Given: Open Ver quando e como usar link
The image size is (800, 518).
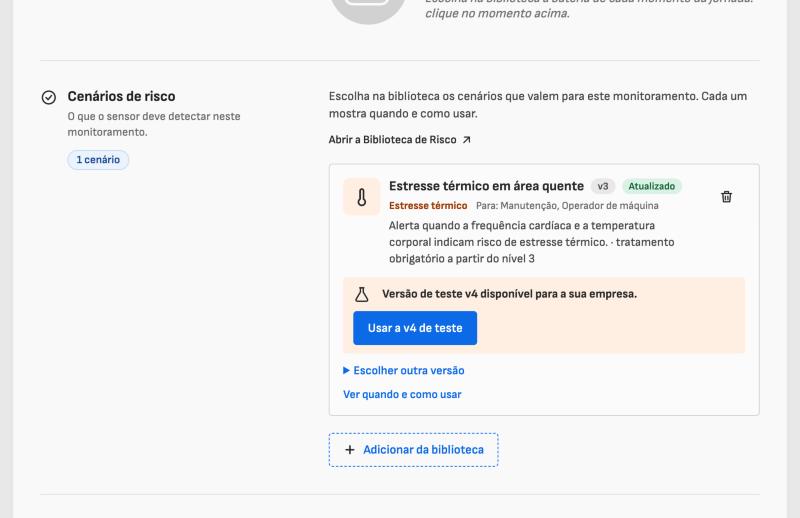Looking at the screenshot, I should click(402, 394).
